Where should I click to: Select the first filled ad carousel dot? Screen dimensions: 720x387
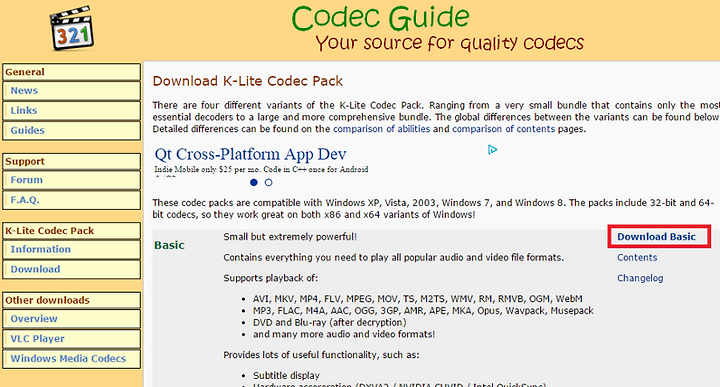[254, 182]
